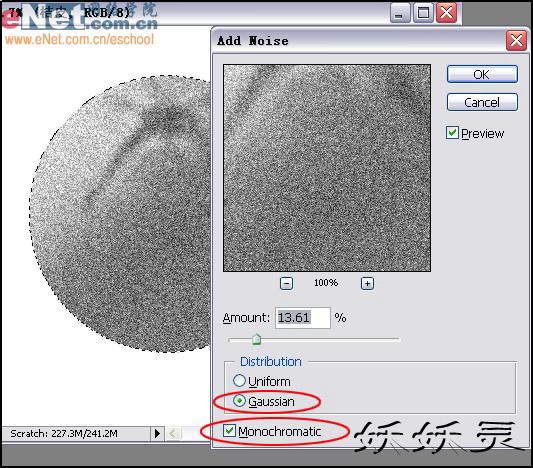Toggle the Preview checkbox
This screenshot has height=468, width=533.
pos(452,133)
